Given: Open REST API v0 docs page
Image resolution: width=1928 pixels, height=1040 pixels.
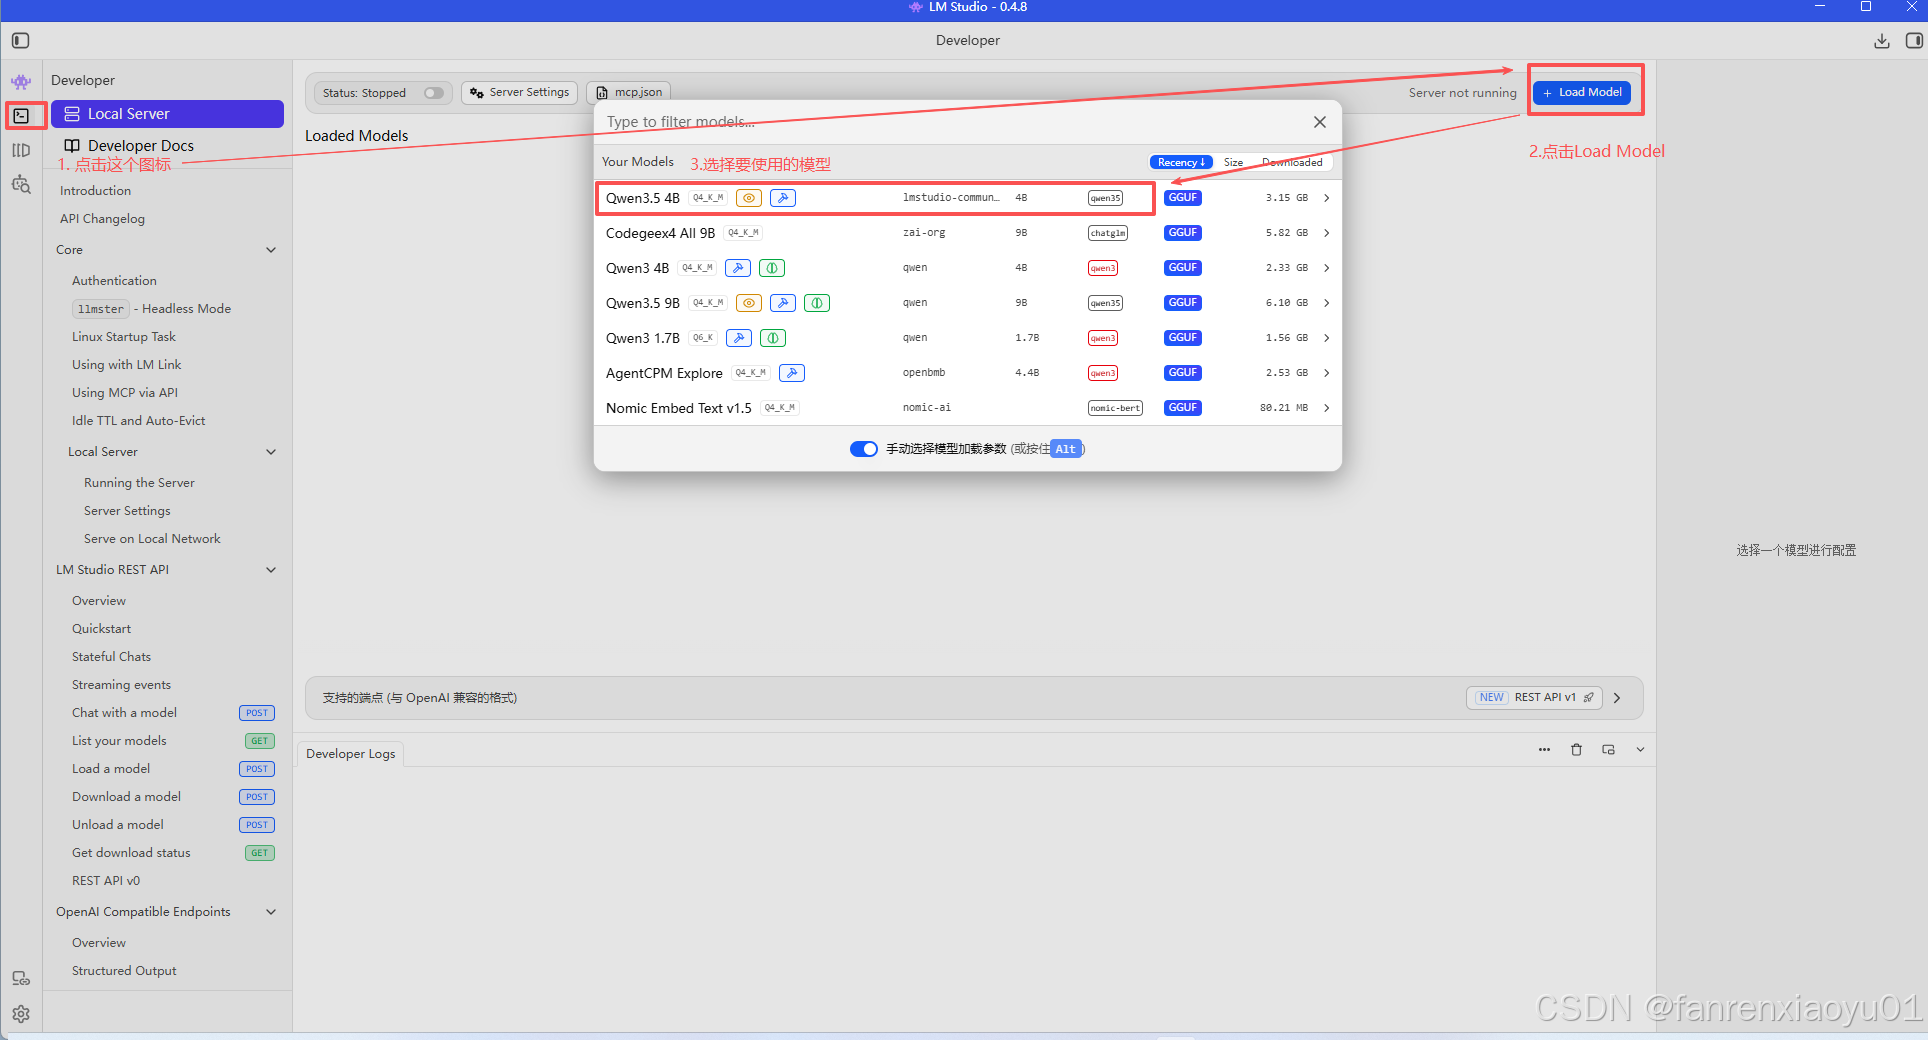Looking at the screenshot, I should point(106,881).
